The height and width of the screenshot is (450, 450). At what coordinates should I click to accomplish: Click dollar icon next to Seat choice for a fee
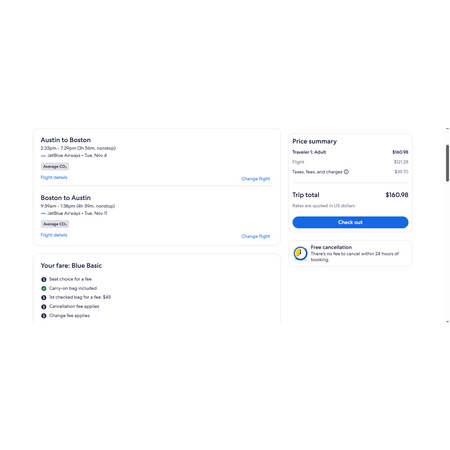(44, 279)
